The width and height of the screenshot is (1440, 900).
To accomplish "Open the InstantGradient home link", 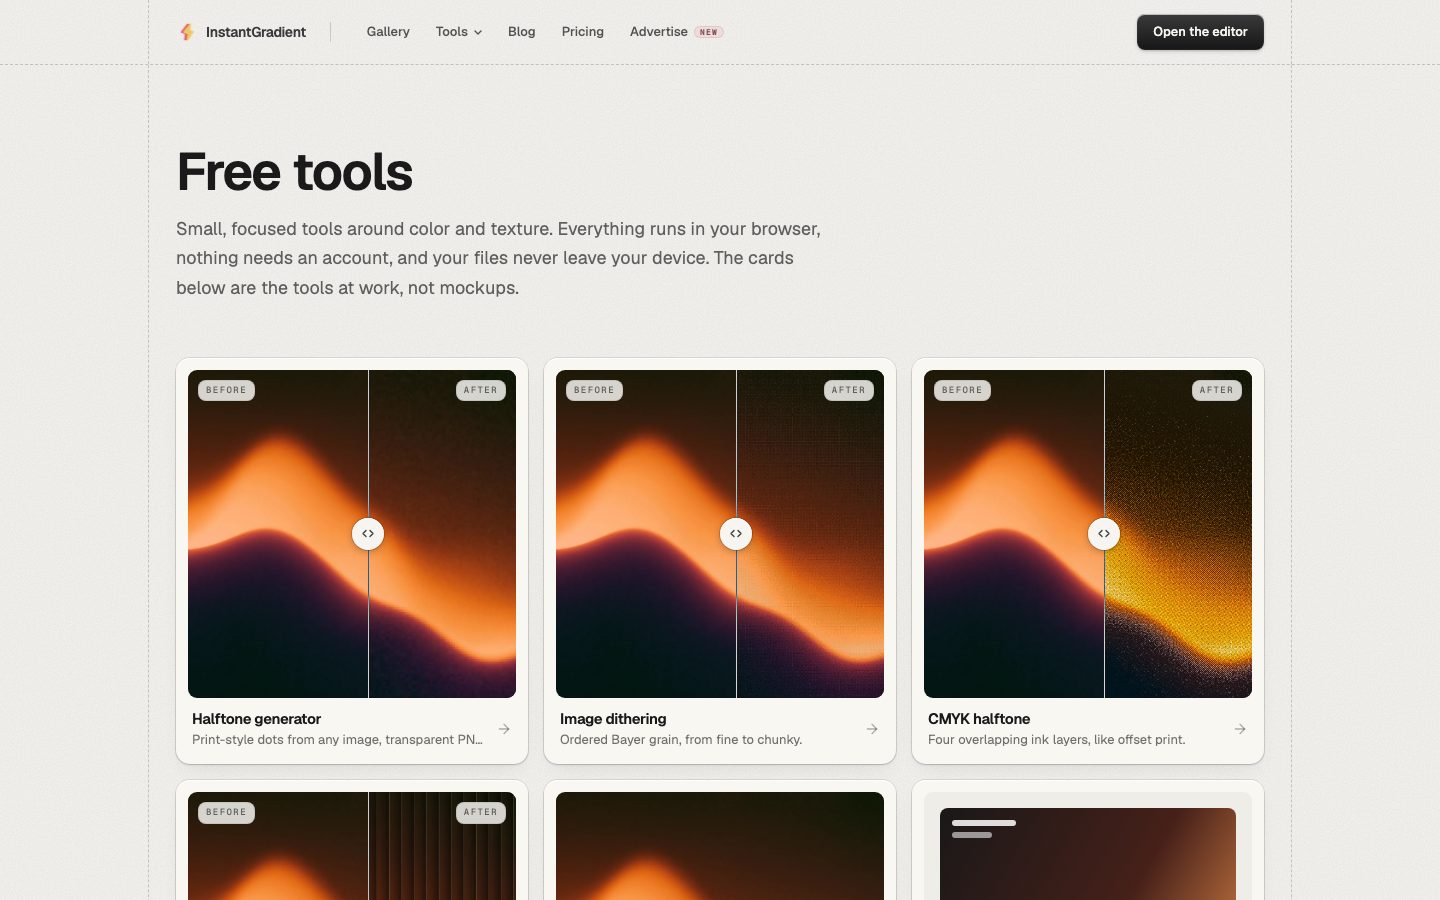I will (x=243, y=32).
